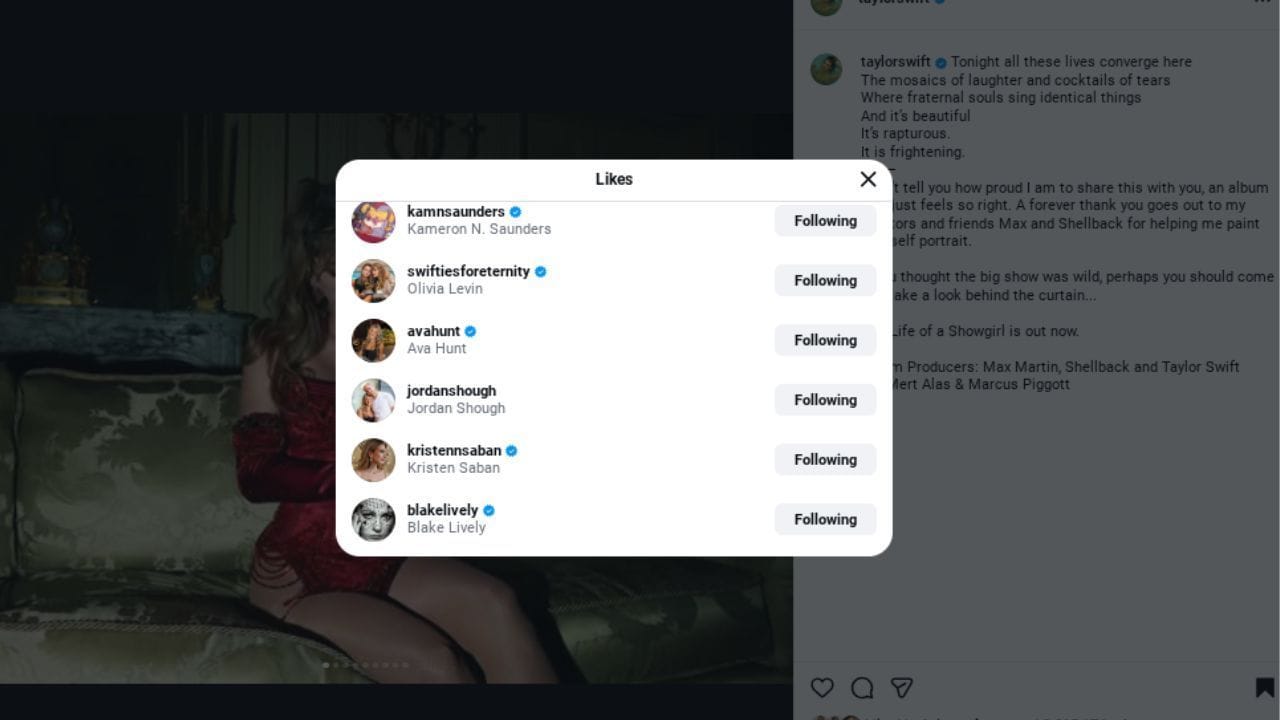Open the jordanshough username link
This screenshot has width=1280, height=720.
point(451,391)
